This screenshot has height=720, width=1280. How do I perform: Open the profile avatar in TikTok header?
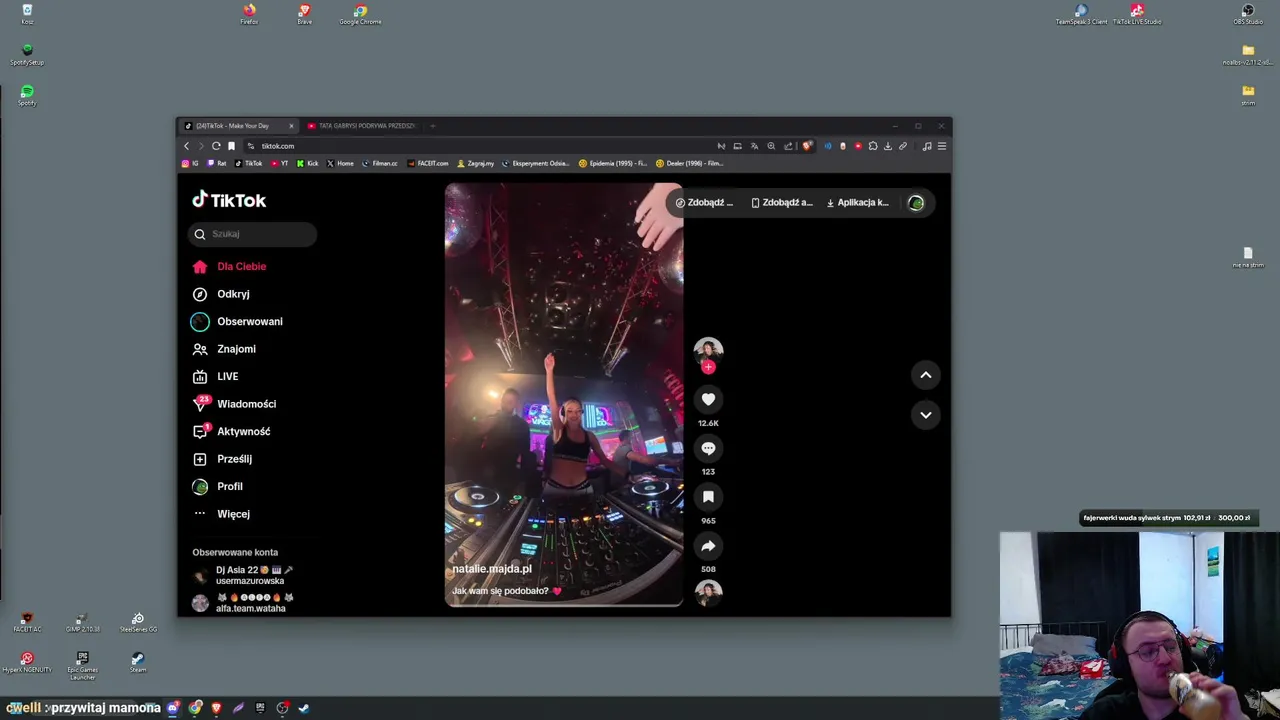[x=916, y=203]
